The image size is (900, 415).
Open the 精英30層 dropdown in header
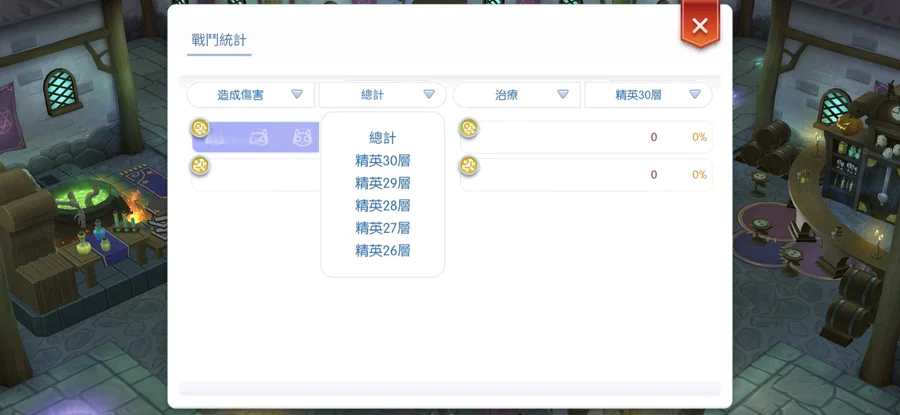click(649, 95)
